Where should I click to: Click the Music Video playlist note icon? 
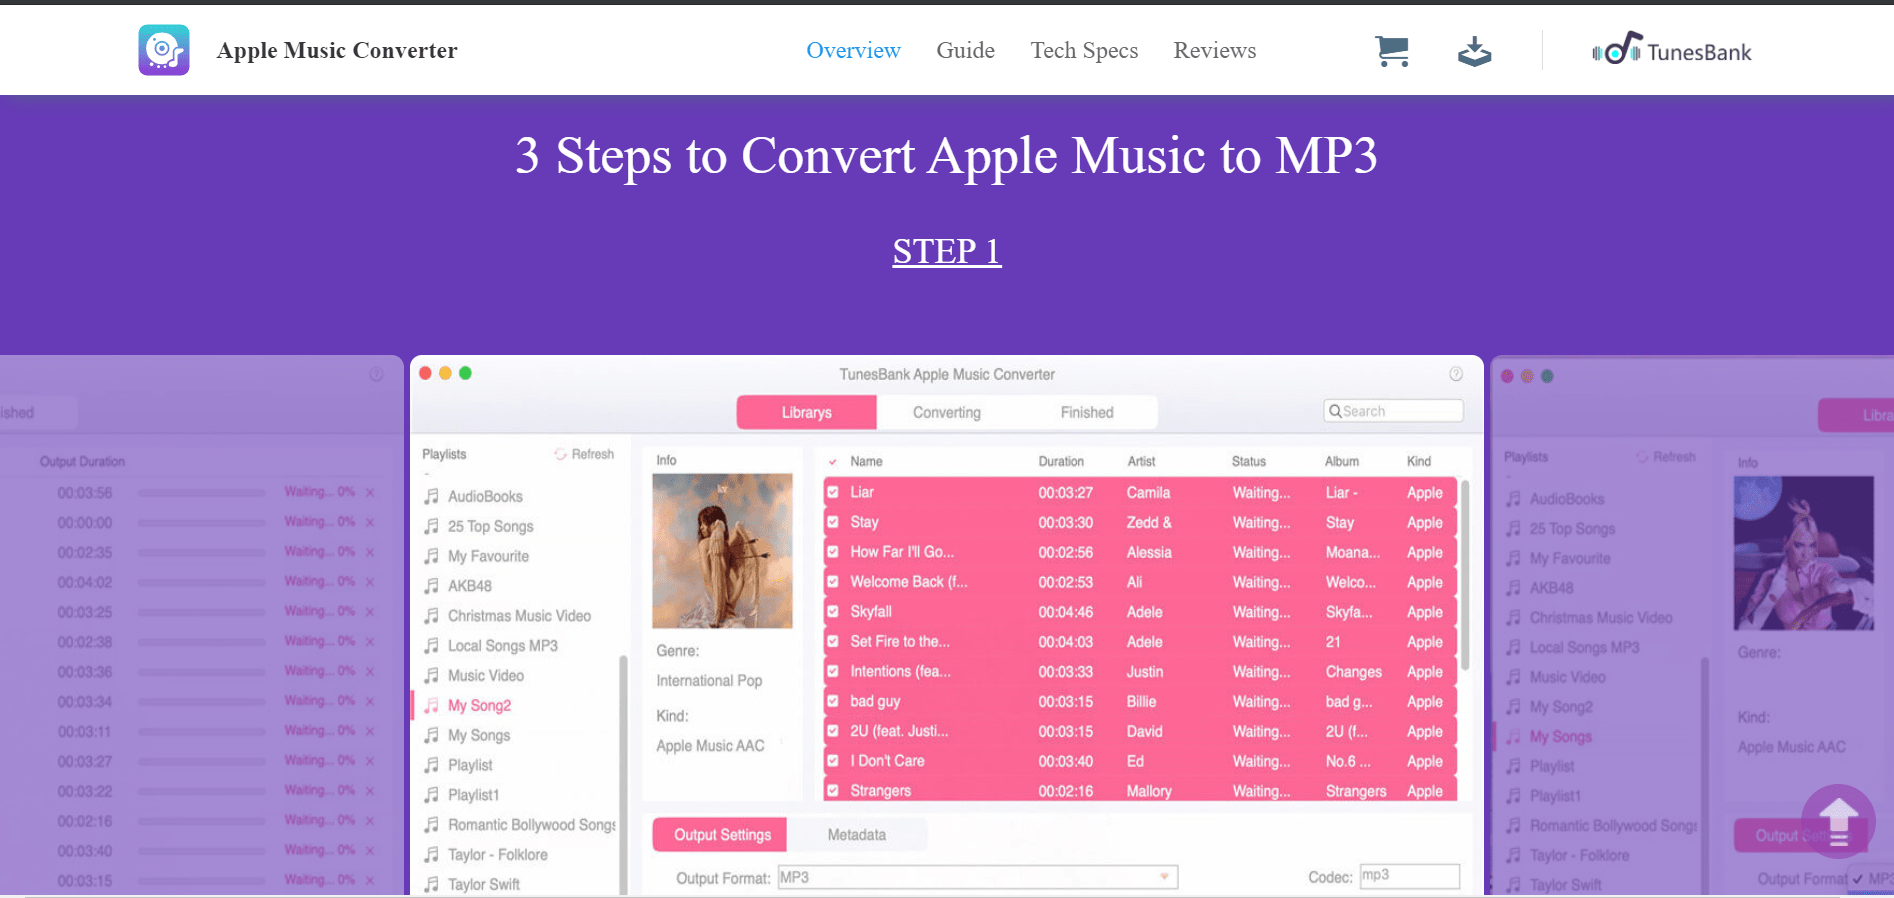(431, 675)
